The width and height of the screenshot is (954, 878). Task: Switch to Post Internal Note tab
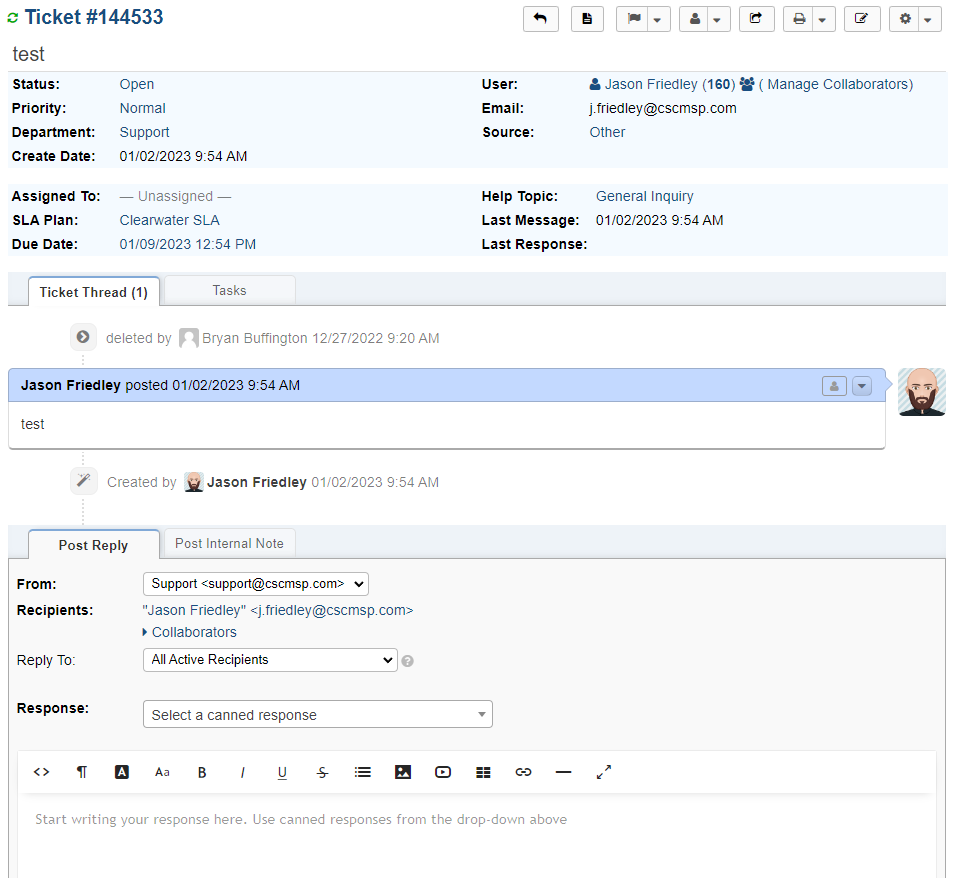[229, 543]
